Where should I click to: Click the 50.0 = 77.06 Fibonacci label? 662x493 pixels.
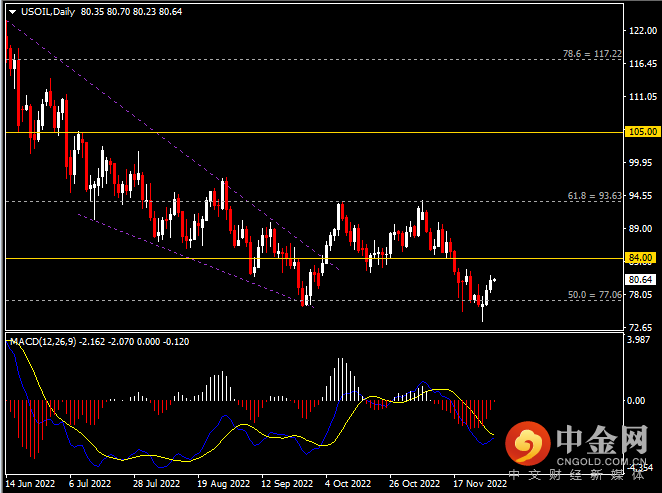[x=593, y=295]
